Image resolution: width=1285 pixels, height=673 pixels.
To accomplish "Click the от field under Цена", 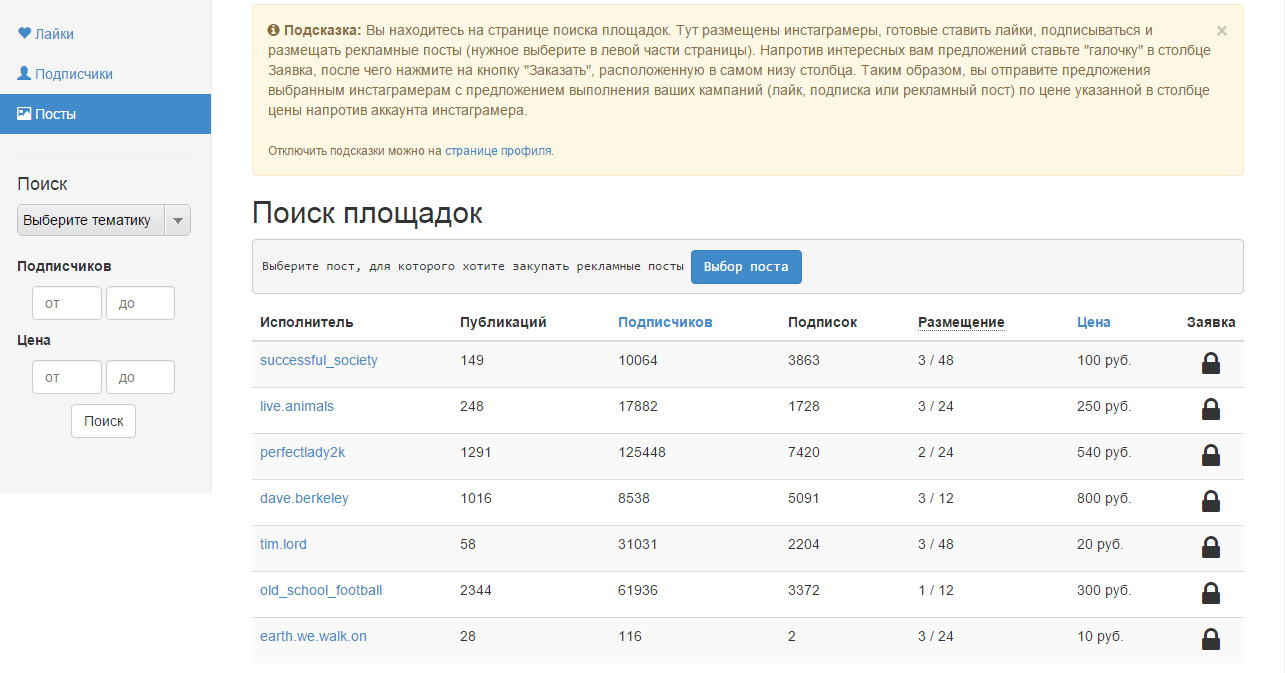I will coord(66,377).
